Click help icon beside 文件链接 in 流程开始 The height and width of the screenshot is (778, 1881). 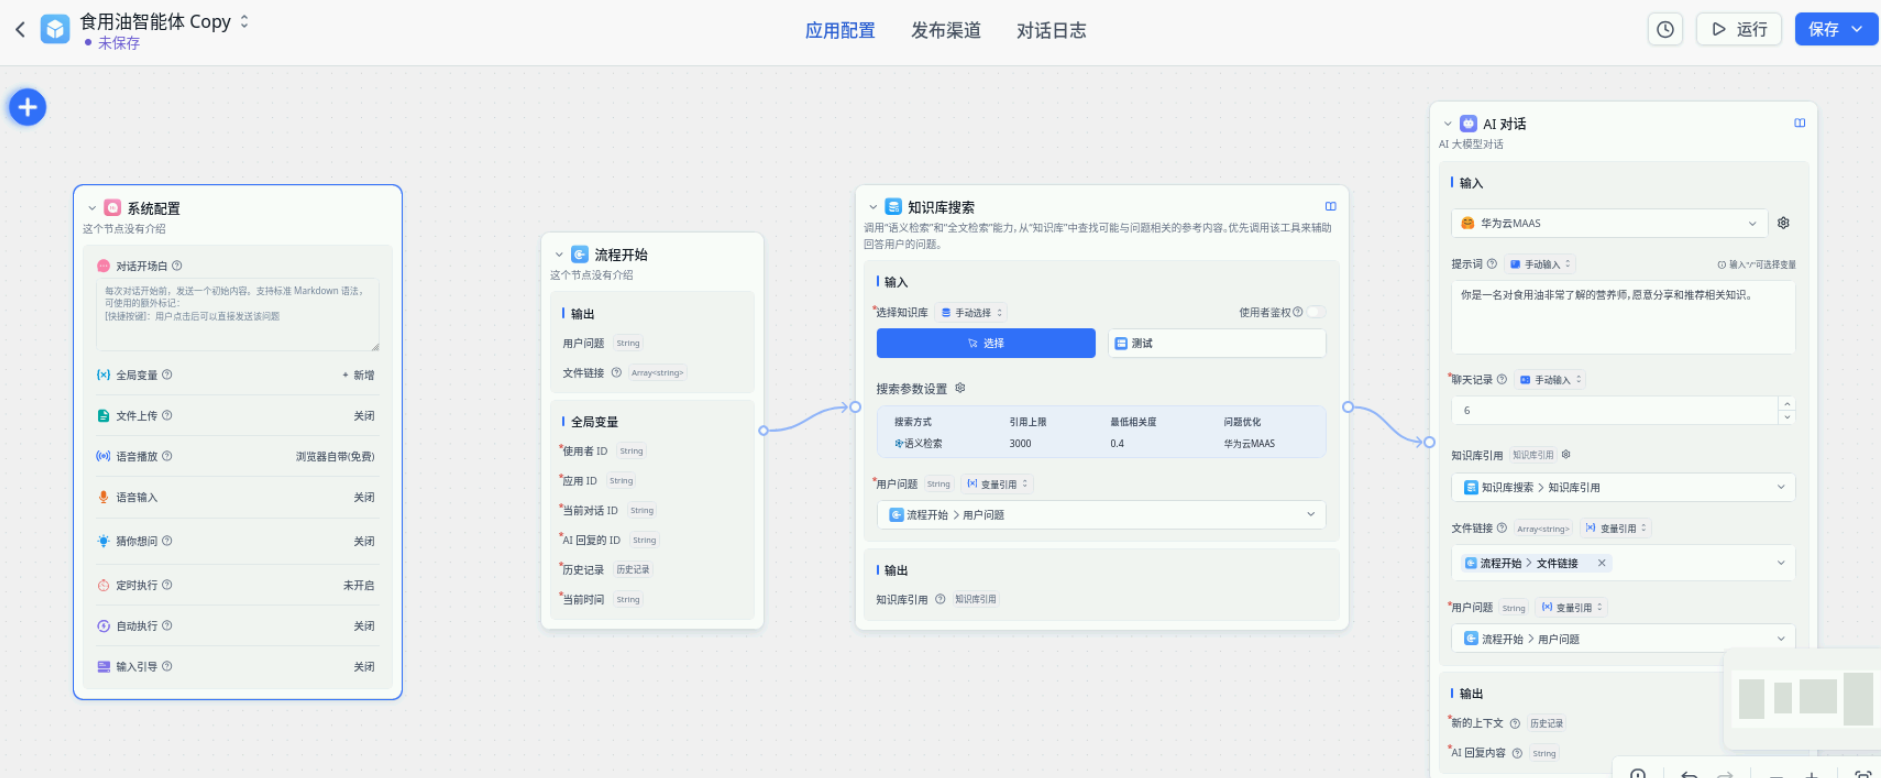(x=616, y=372)
